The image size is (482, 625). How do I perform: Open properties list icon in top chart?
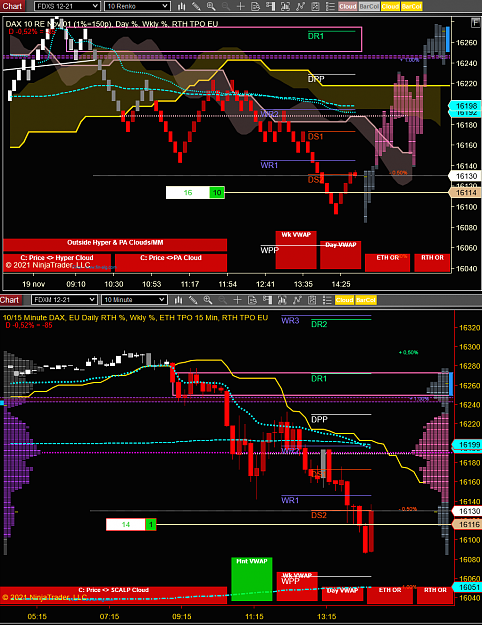point(330,6)
